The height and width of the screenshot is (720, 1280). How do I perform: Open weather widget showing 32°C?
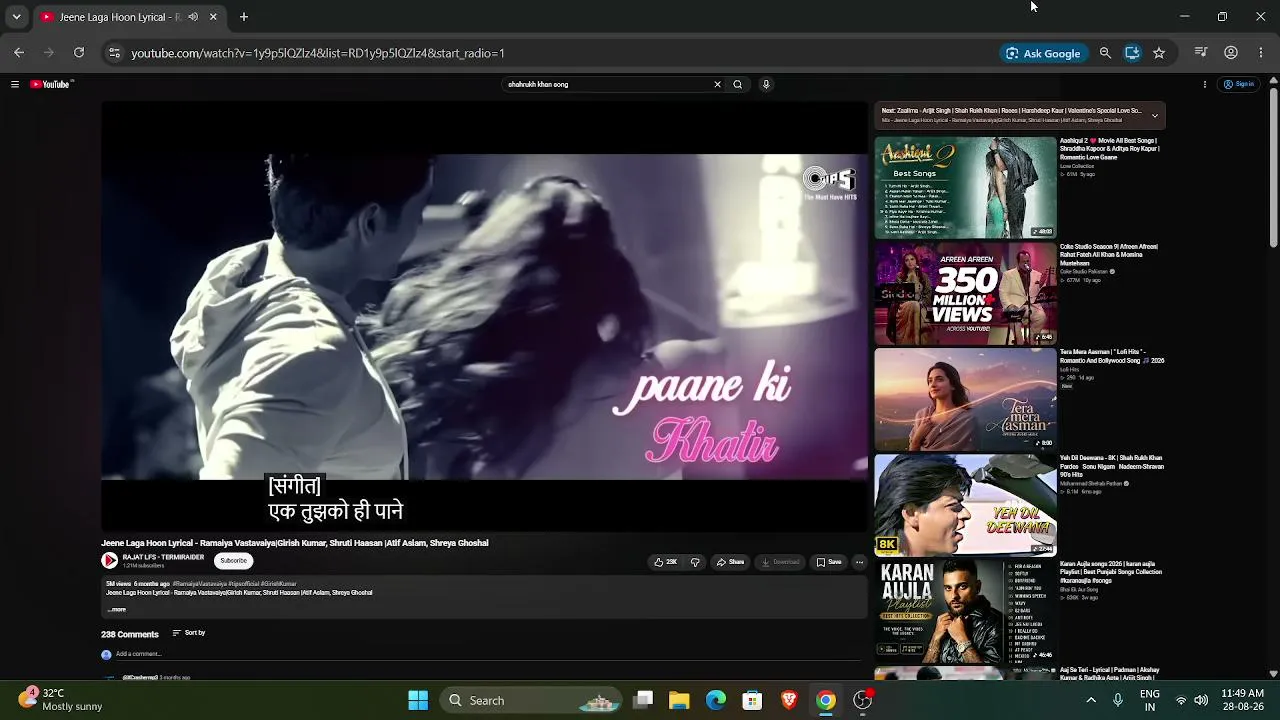tap(62, 699)
